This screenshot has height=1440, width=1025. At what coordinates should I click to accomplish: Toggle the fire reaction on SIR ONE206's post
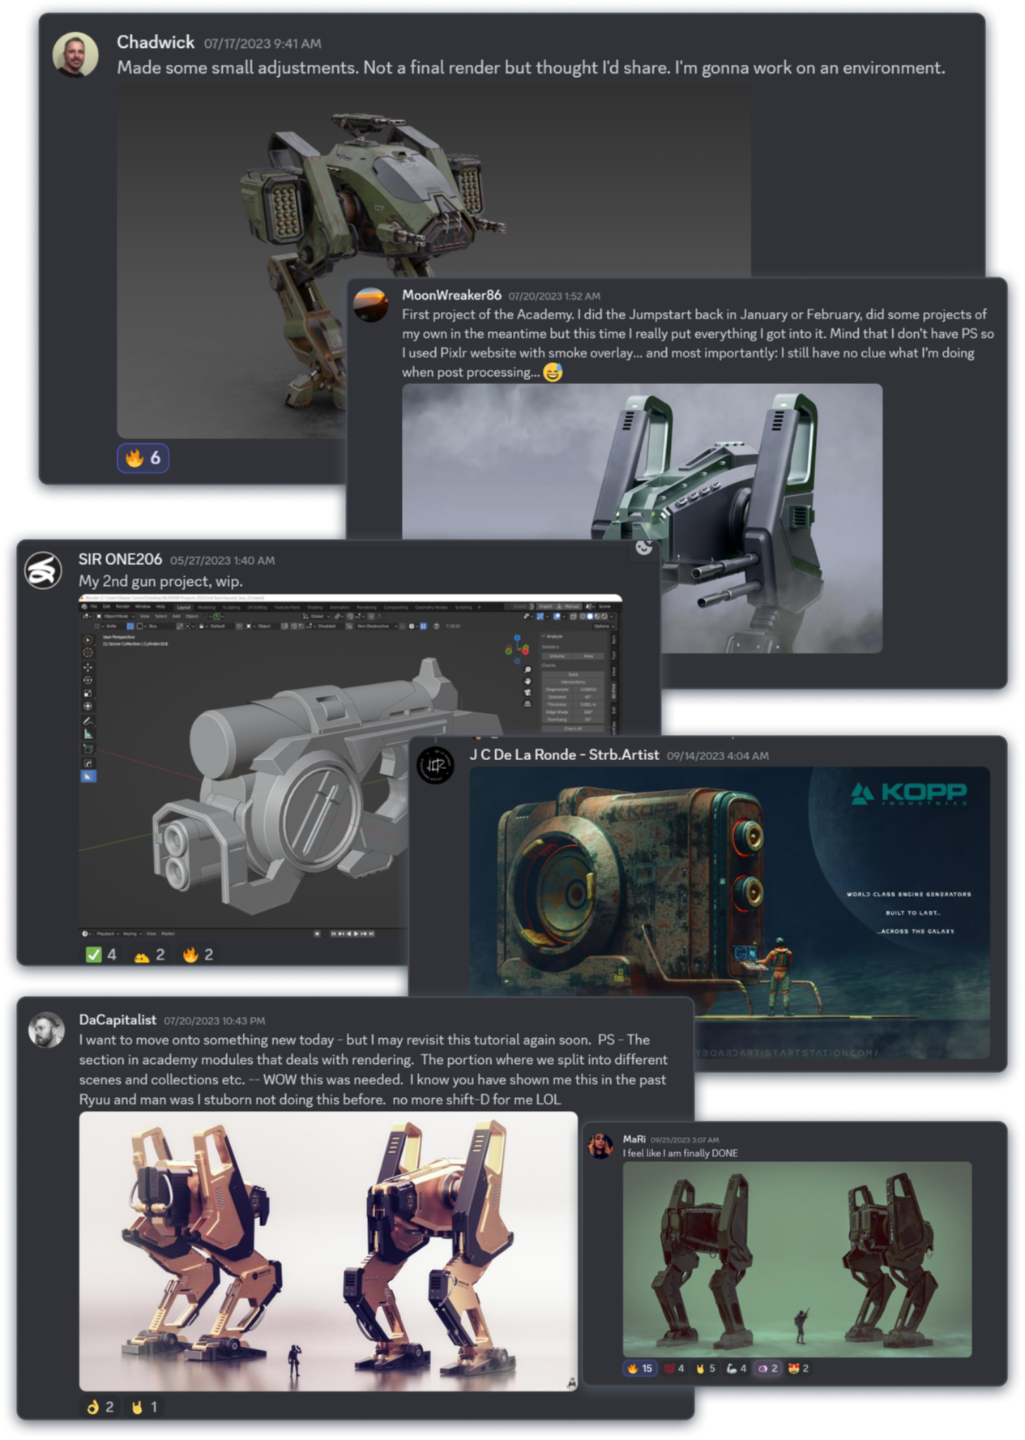click(198, 955)
